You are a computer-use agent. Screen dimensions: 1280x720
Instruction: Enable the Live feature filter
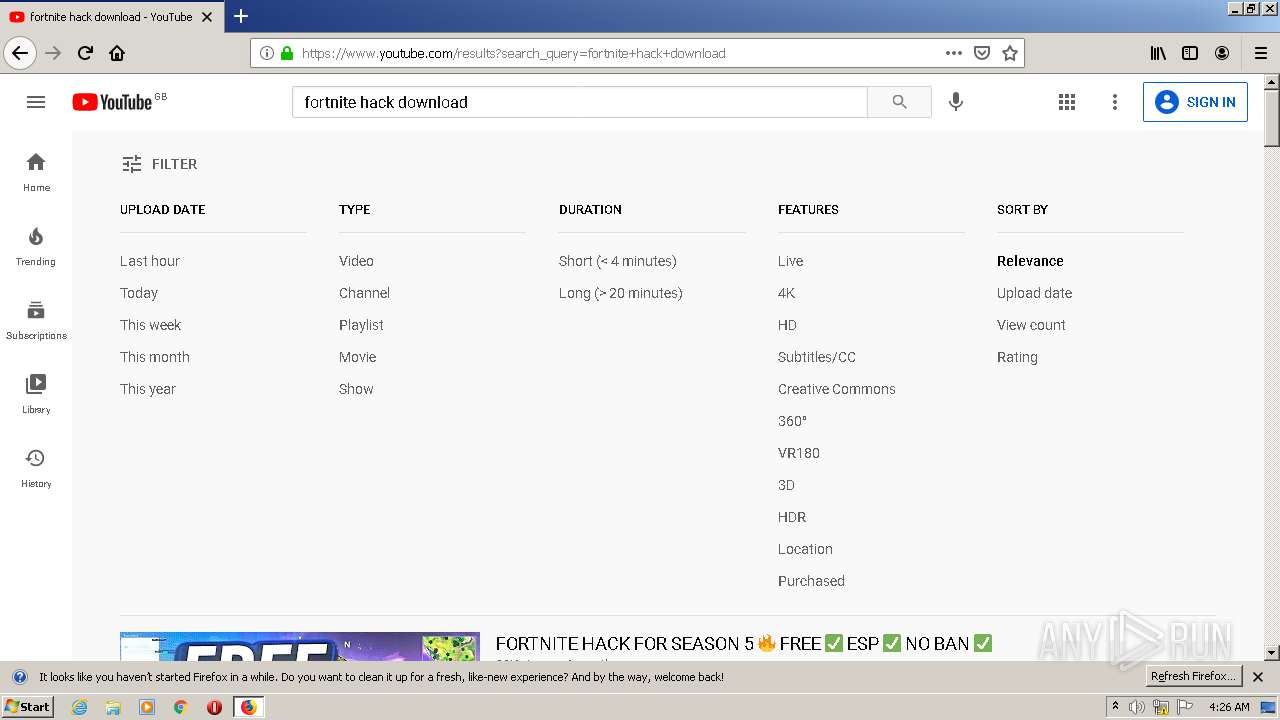pyautogui.click(x=790, y=261)
